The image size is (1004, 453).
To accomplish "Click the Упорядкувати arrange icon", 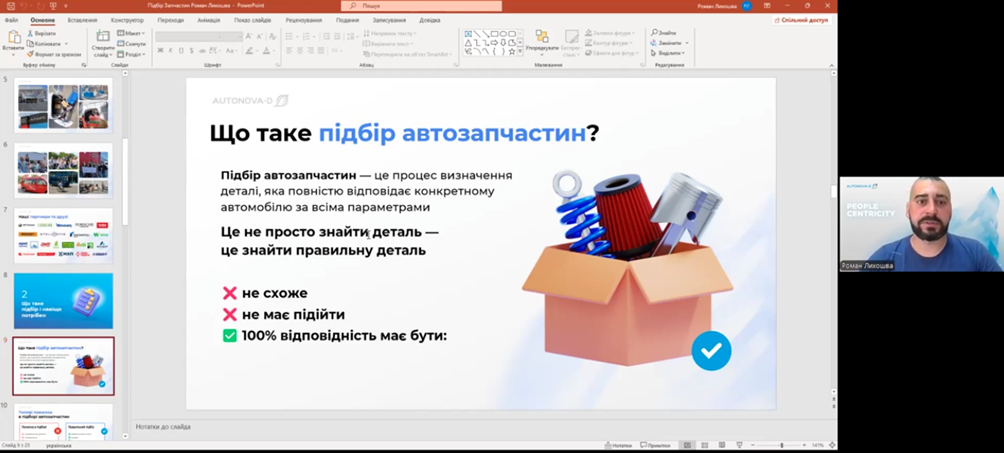I will tap(542, 40).
